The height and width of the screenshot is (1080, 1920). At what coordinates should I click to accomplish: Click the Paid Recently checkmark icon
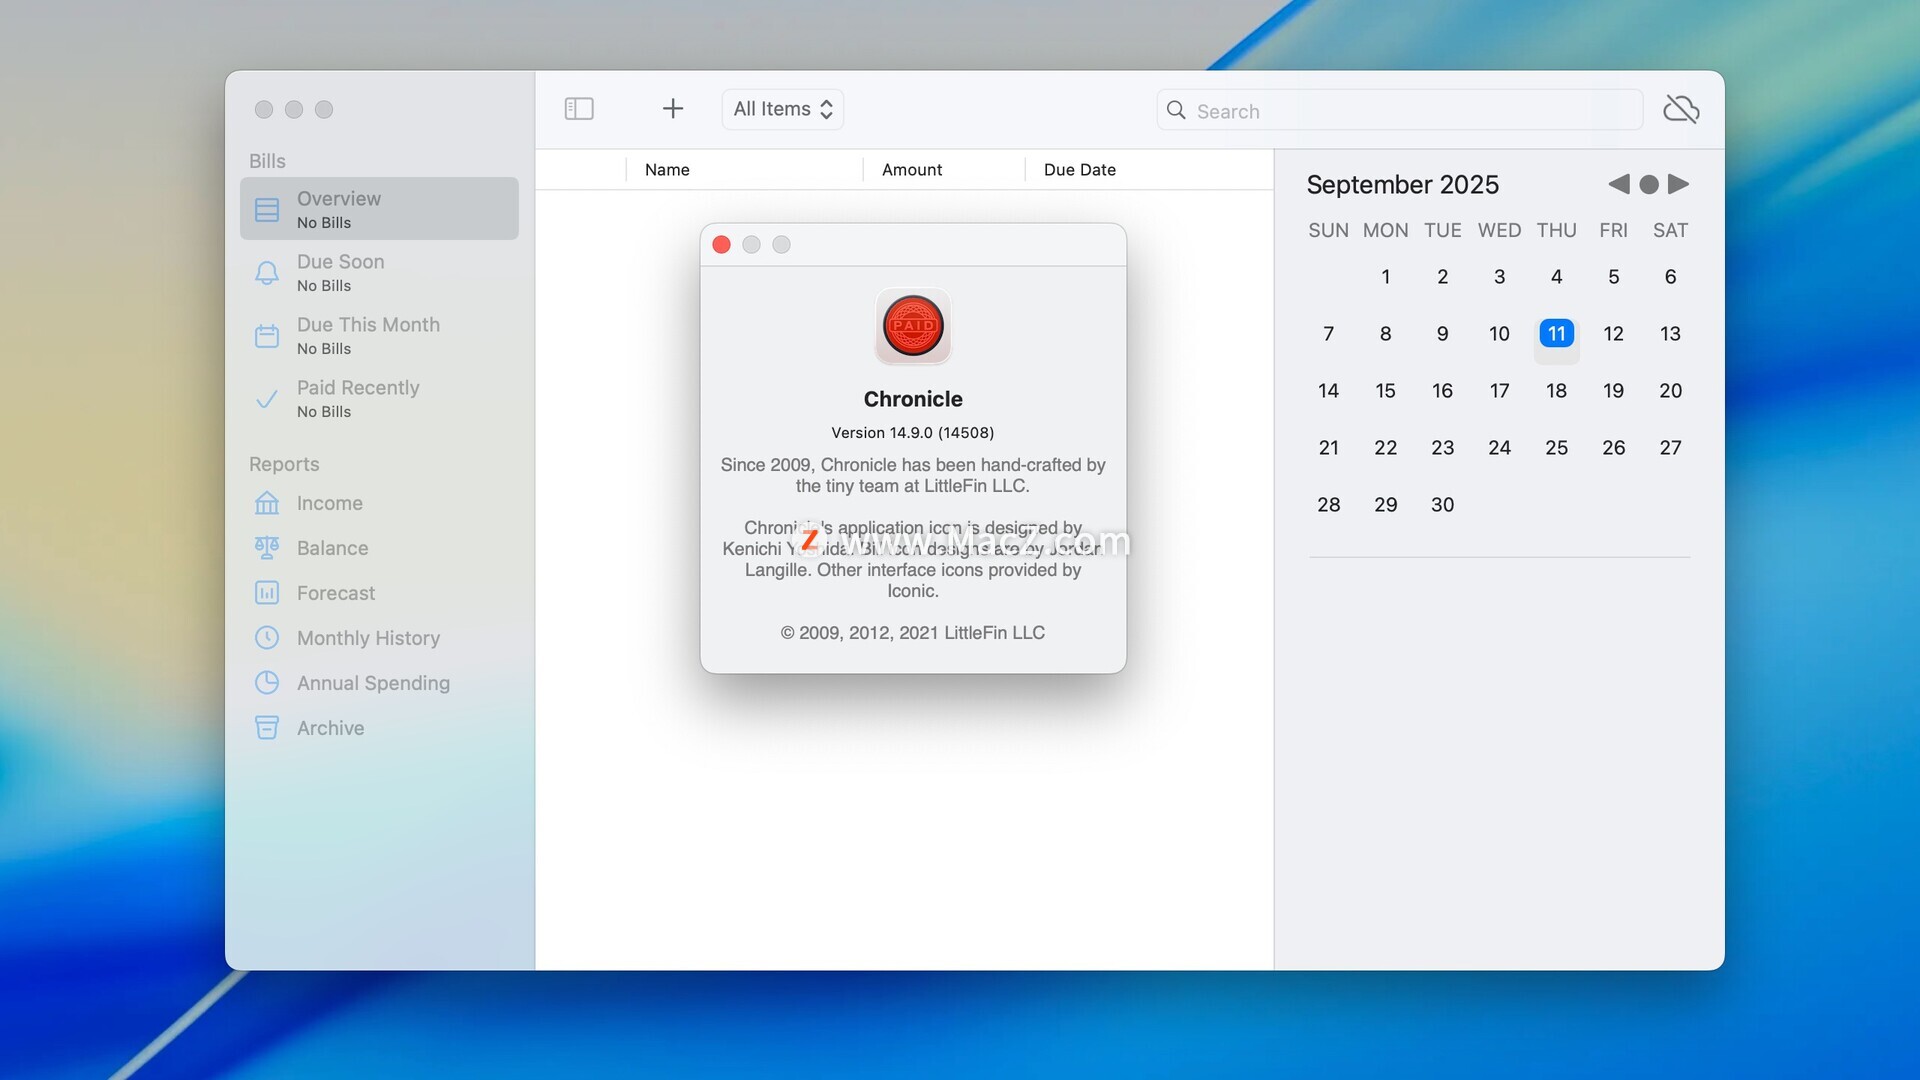(267, 399)
